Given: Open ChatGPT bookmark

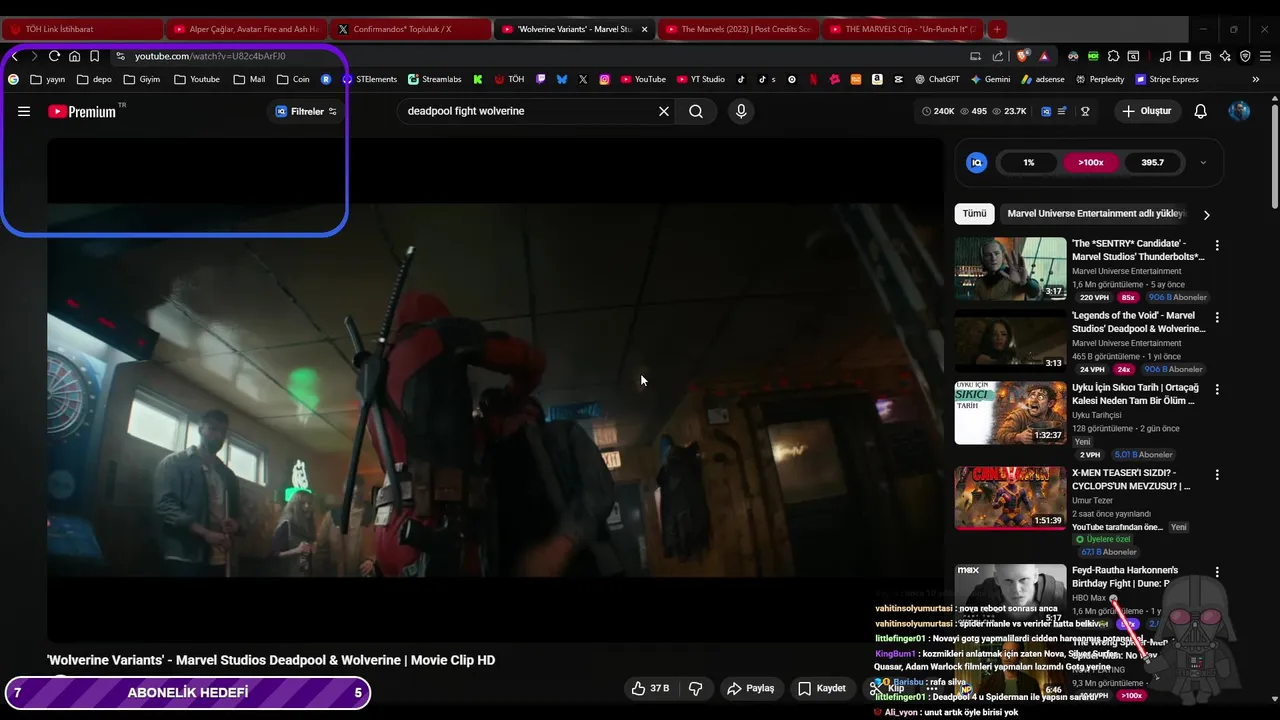Looking at the screenshot, I should point(936,79).
